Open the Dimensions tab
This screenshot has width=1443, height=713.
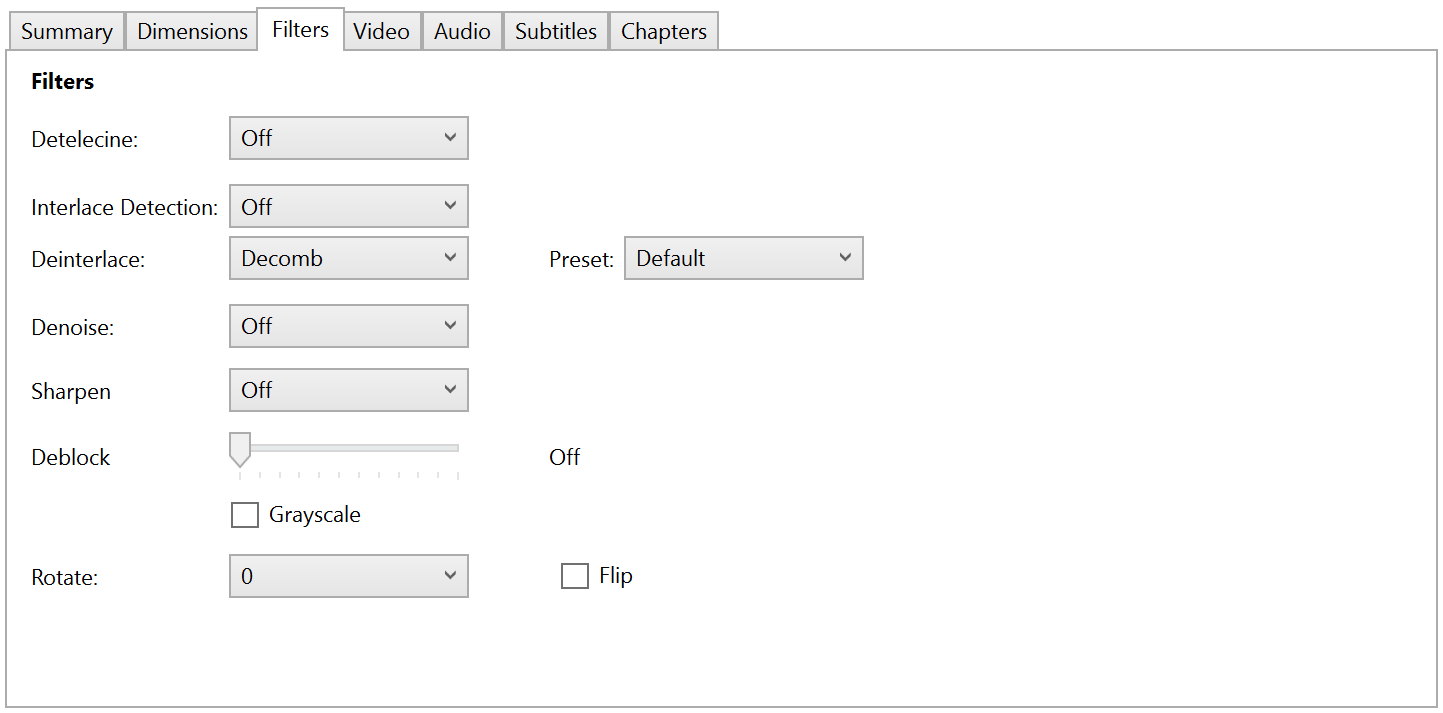pos(192,31)
